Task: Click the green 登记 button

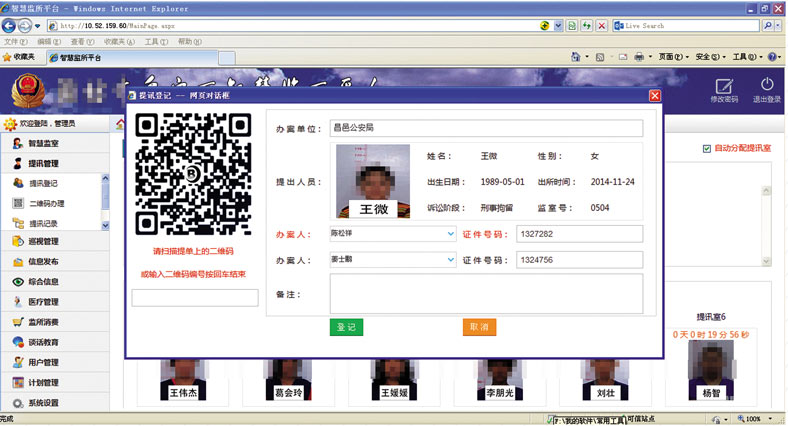Action: tap(346, 327)
